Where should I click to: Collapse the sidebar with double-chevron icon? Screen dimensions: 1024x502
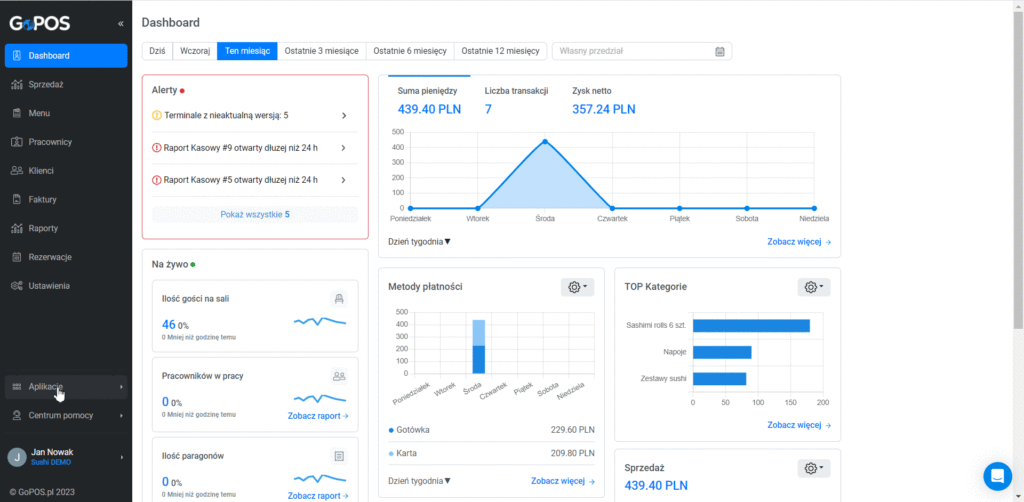pyautogui.click(x=120, y=24)
